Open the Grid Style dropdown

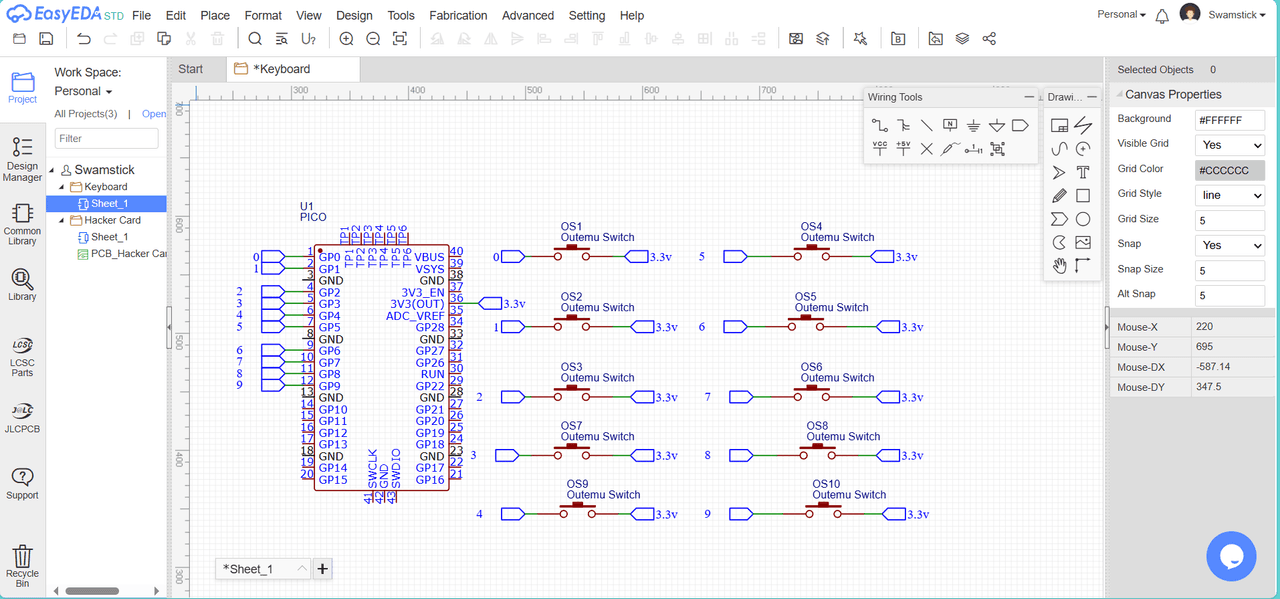coord(1230,195)
